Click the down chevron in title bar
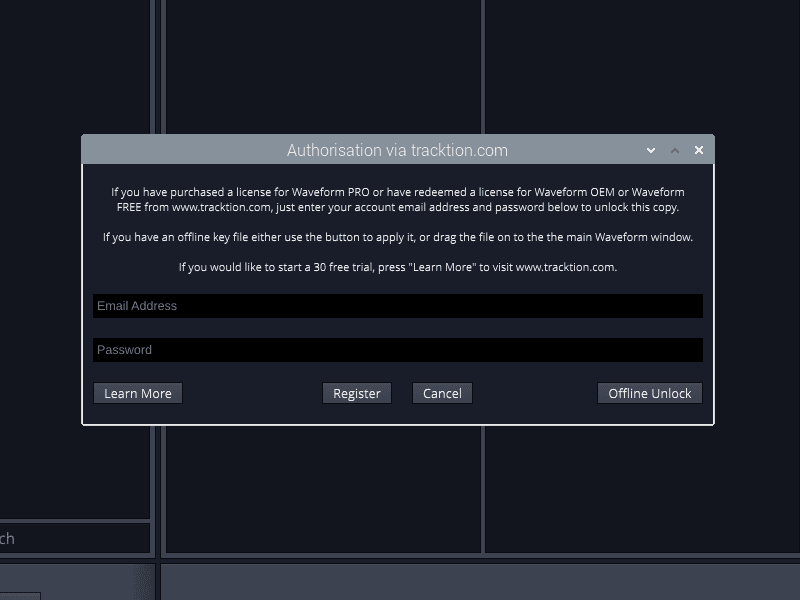Viewport: 800px width, 600px height. 651,151
